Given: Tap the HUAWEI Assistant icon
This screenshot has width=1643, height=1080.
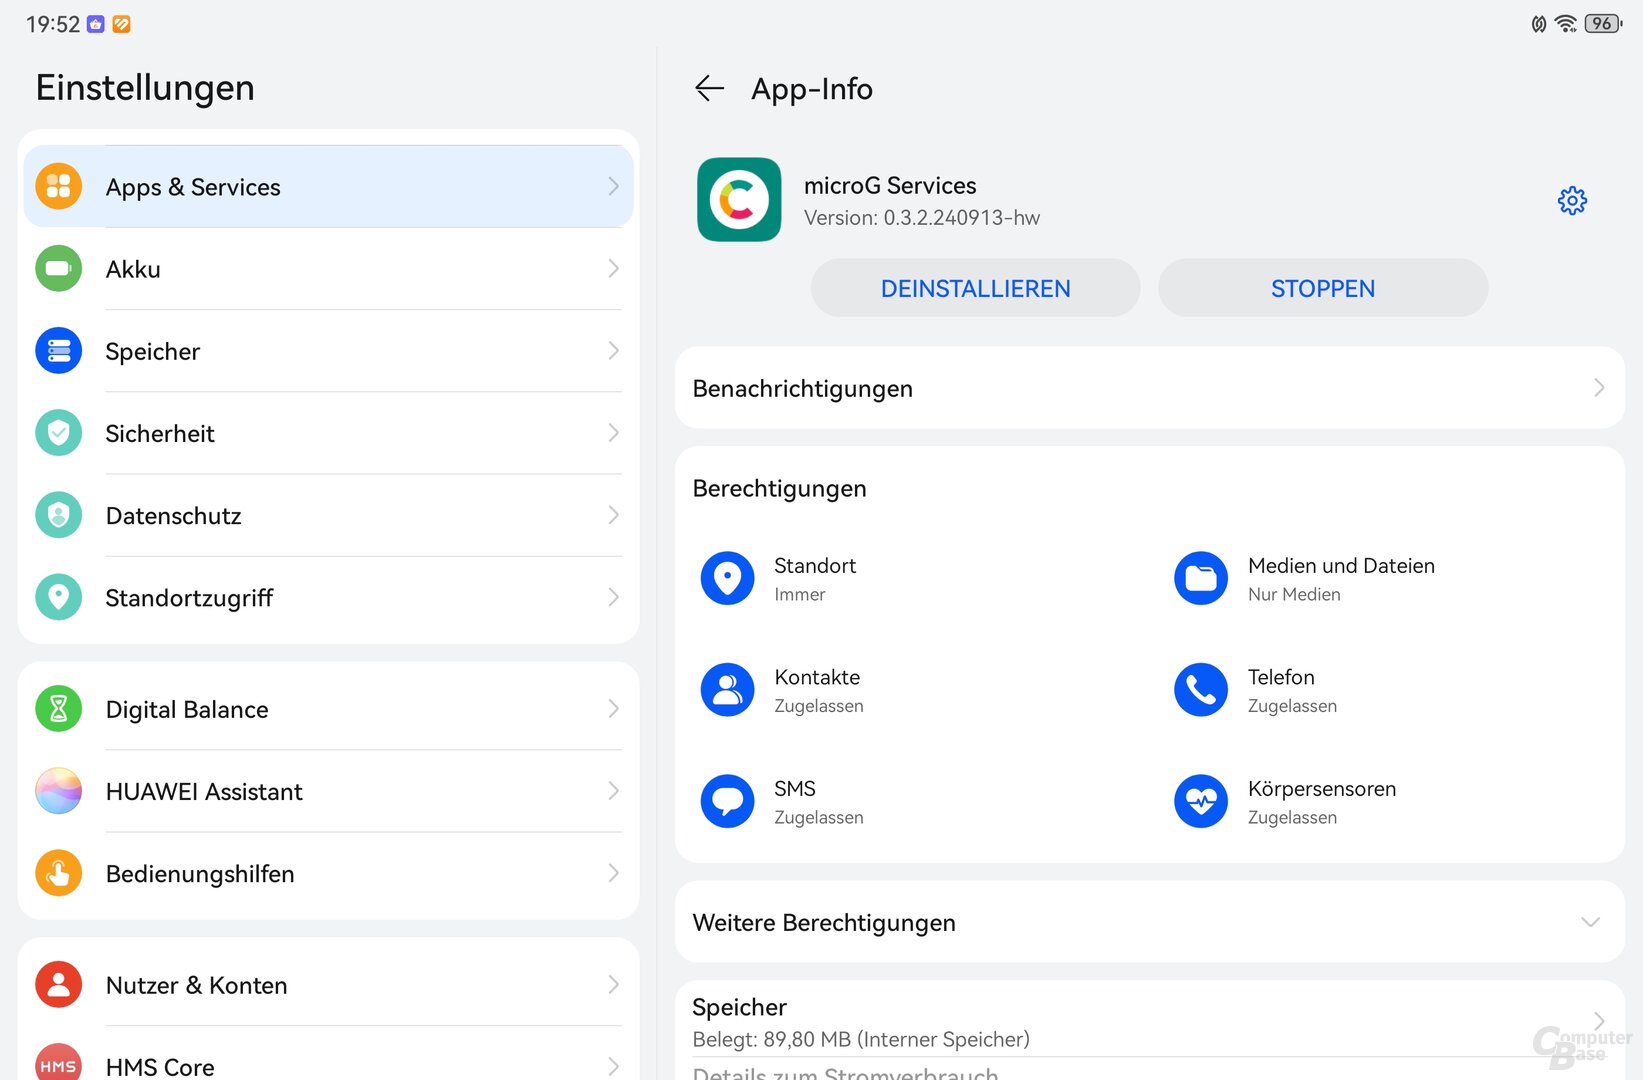Looking at the screenshot, I should point(59,791).
